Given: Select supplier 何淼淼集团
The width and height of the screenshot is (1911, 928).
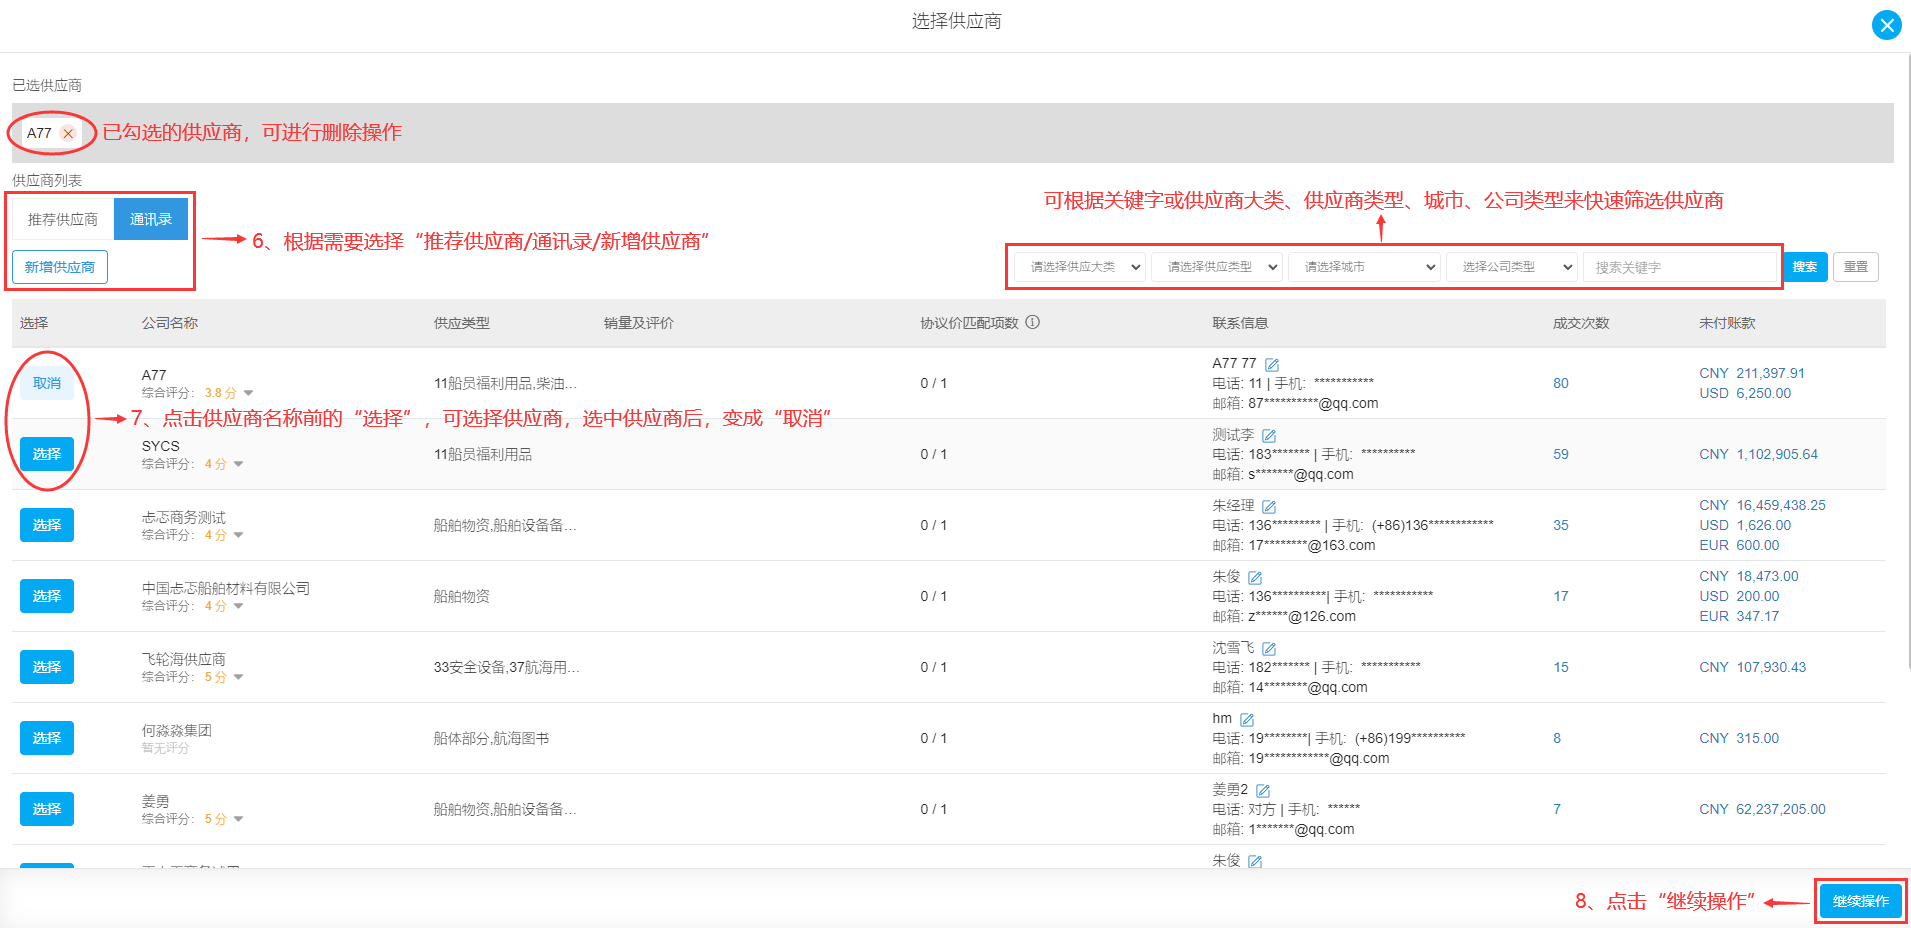Looking at the screenshot, I should coord(47,738).
